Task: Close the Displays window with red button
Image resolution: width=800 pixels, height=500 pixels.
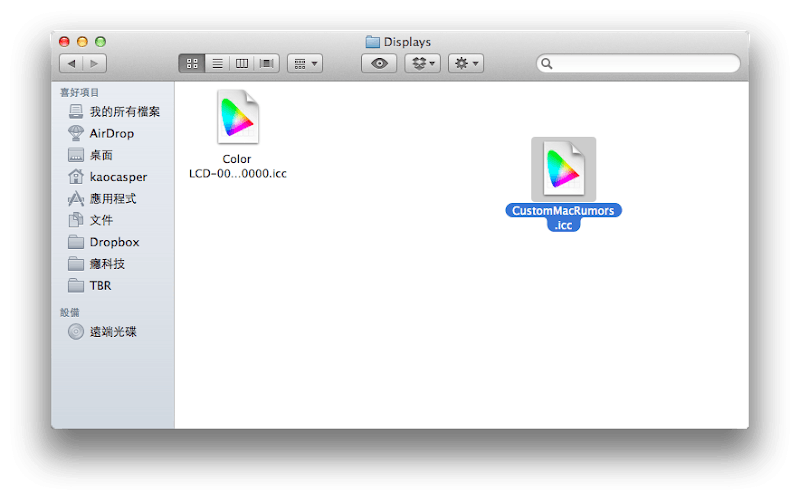Action: coord(64,42)
